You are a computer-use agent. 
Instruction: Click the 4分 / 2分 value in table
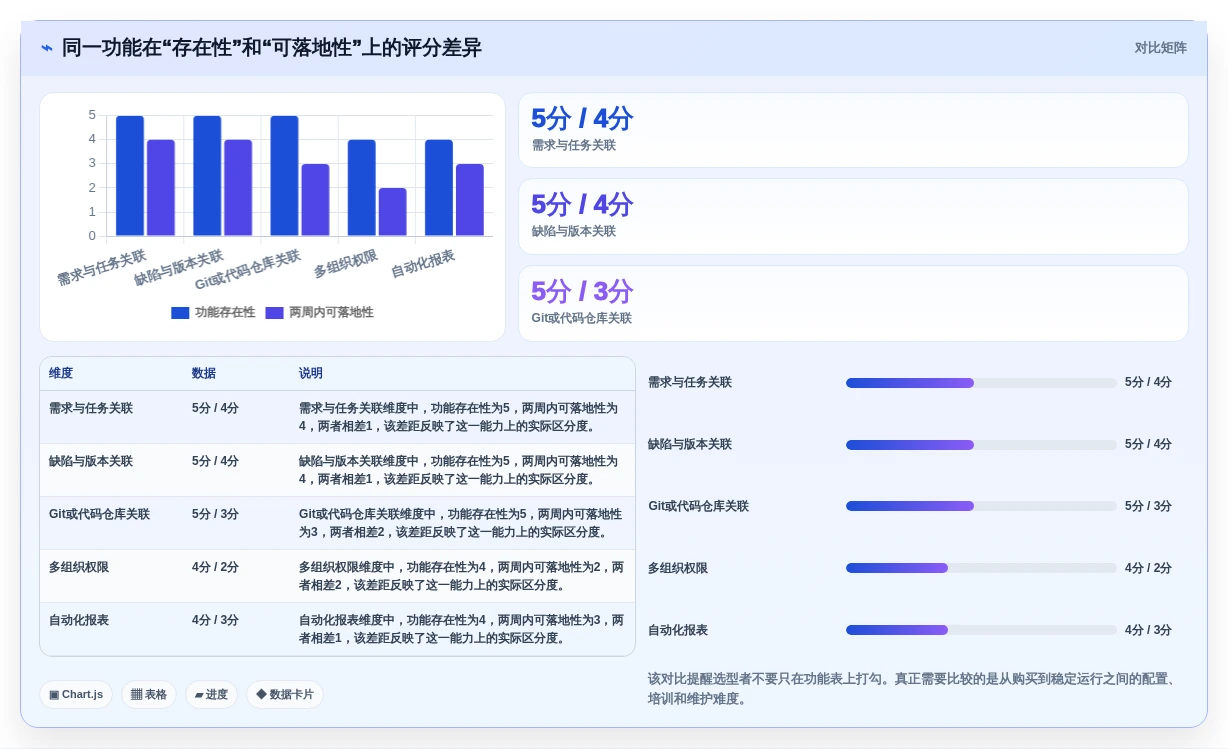pos(215,567)
